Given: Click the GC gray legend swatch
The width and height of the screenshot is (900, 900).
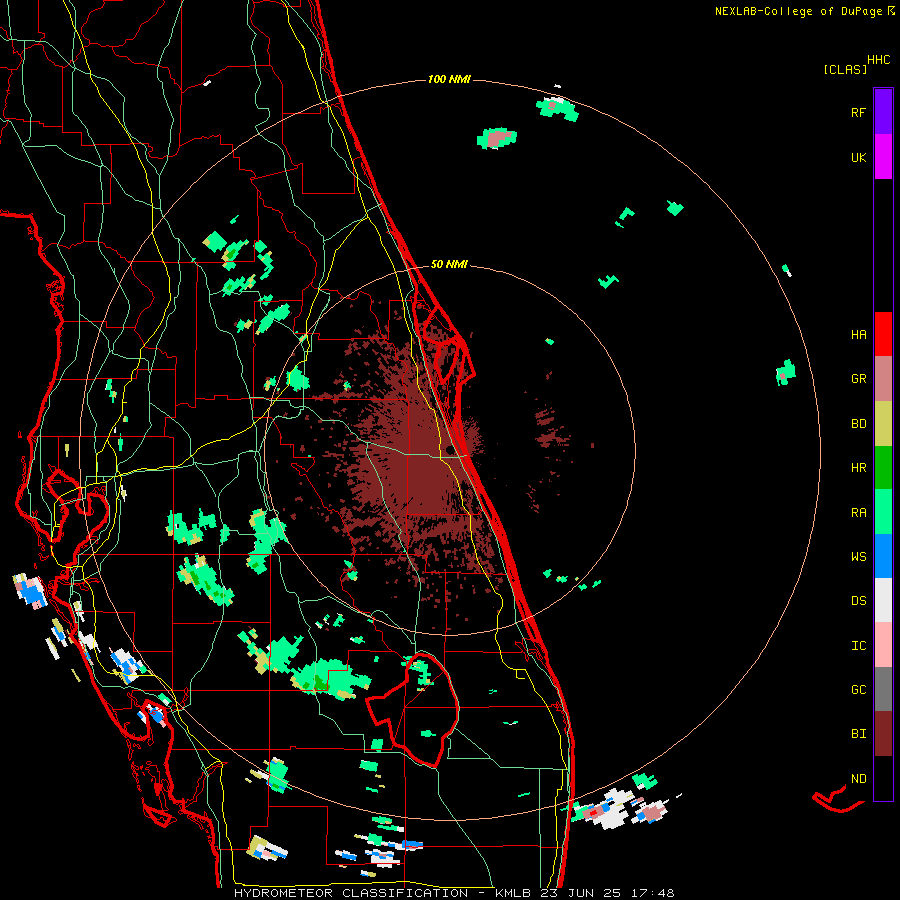Looking at the screenshot, I should pyautogui.click(x=883, y=689).
